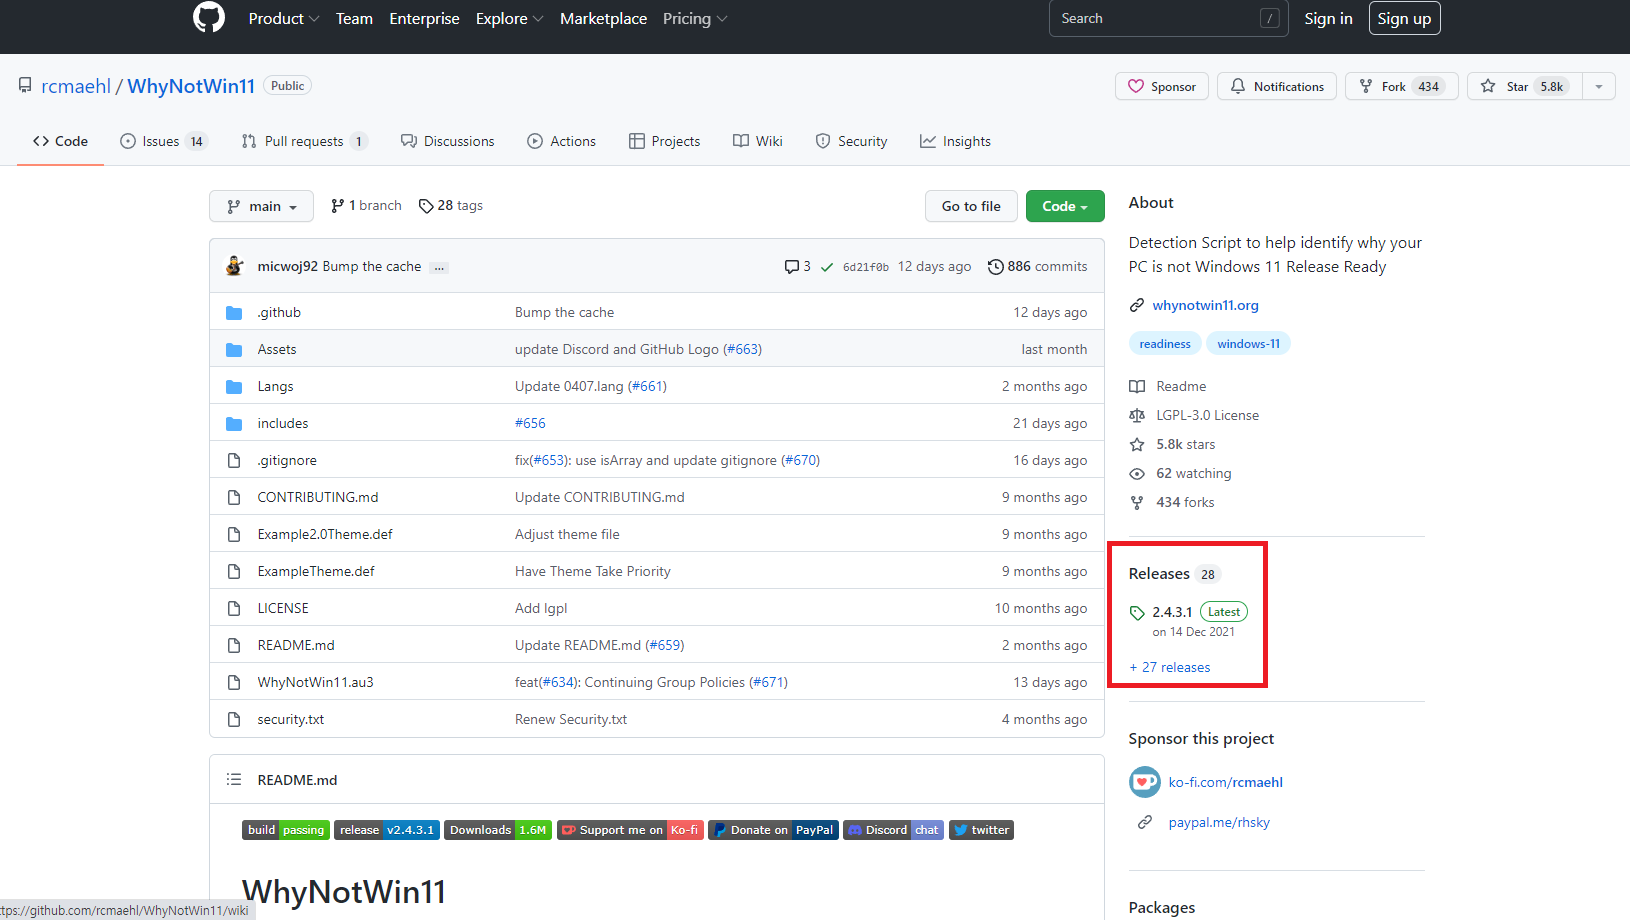Switch to the Issues tab
The image size is (1630, 920).
click(162, 141)
